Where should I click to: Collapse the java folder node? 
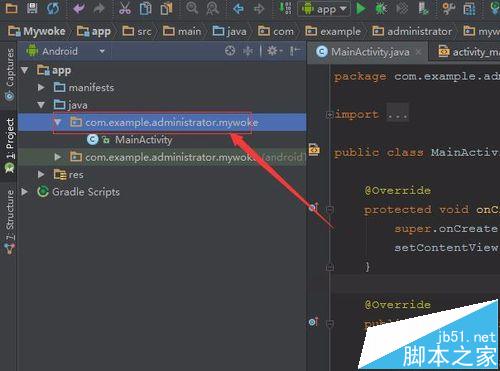(x=41, y=105)
